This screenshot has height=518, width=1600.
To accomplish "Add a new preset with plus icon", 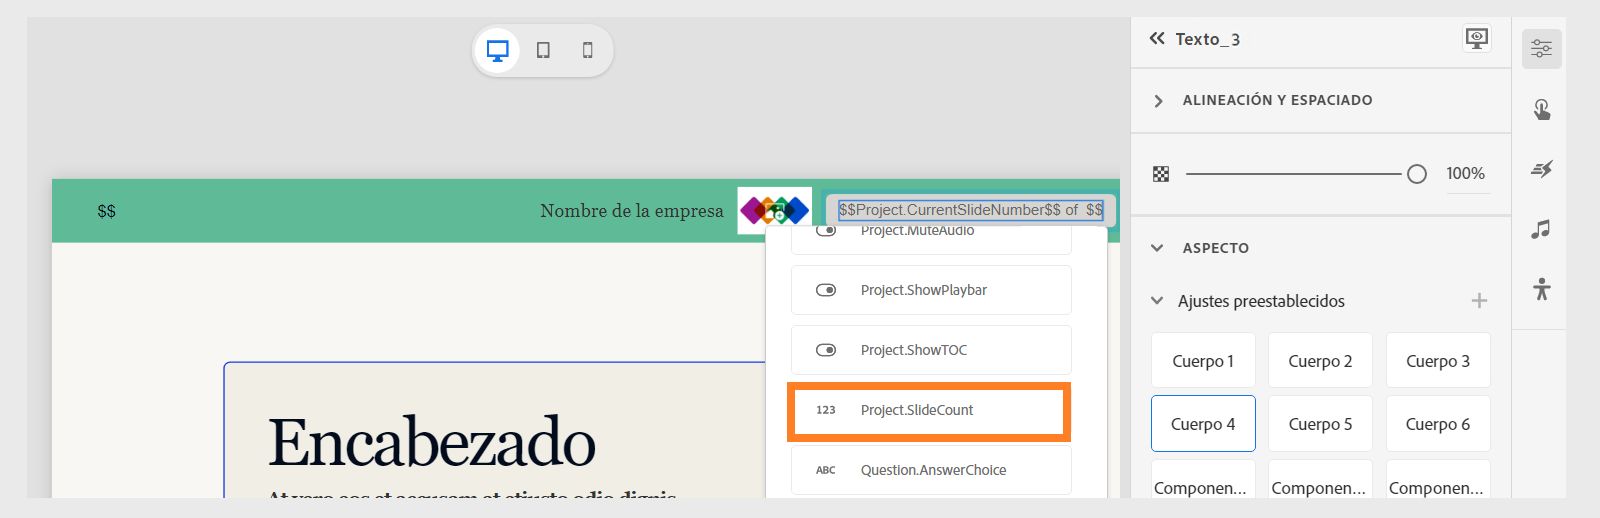I will point(1479,301).
